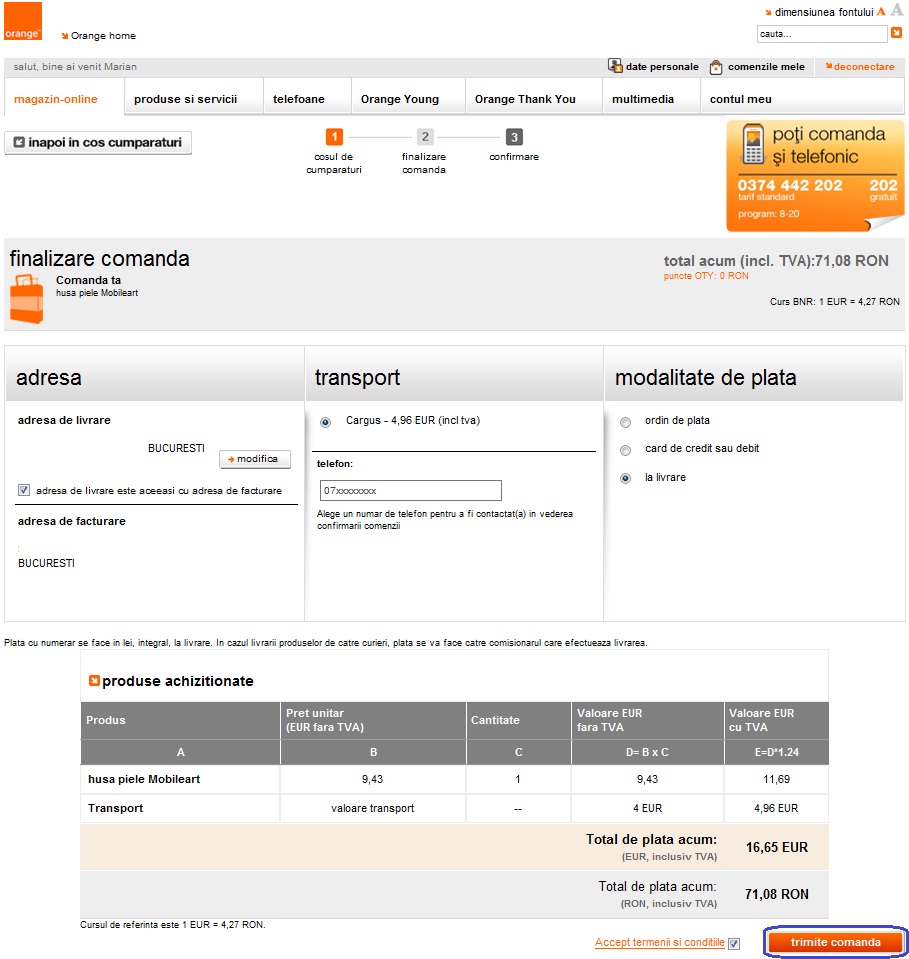The width and height of the screenshot is (909, 959).
Task: Click the comenzile mele bag icon
Action: tap(716, 67)
